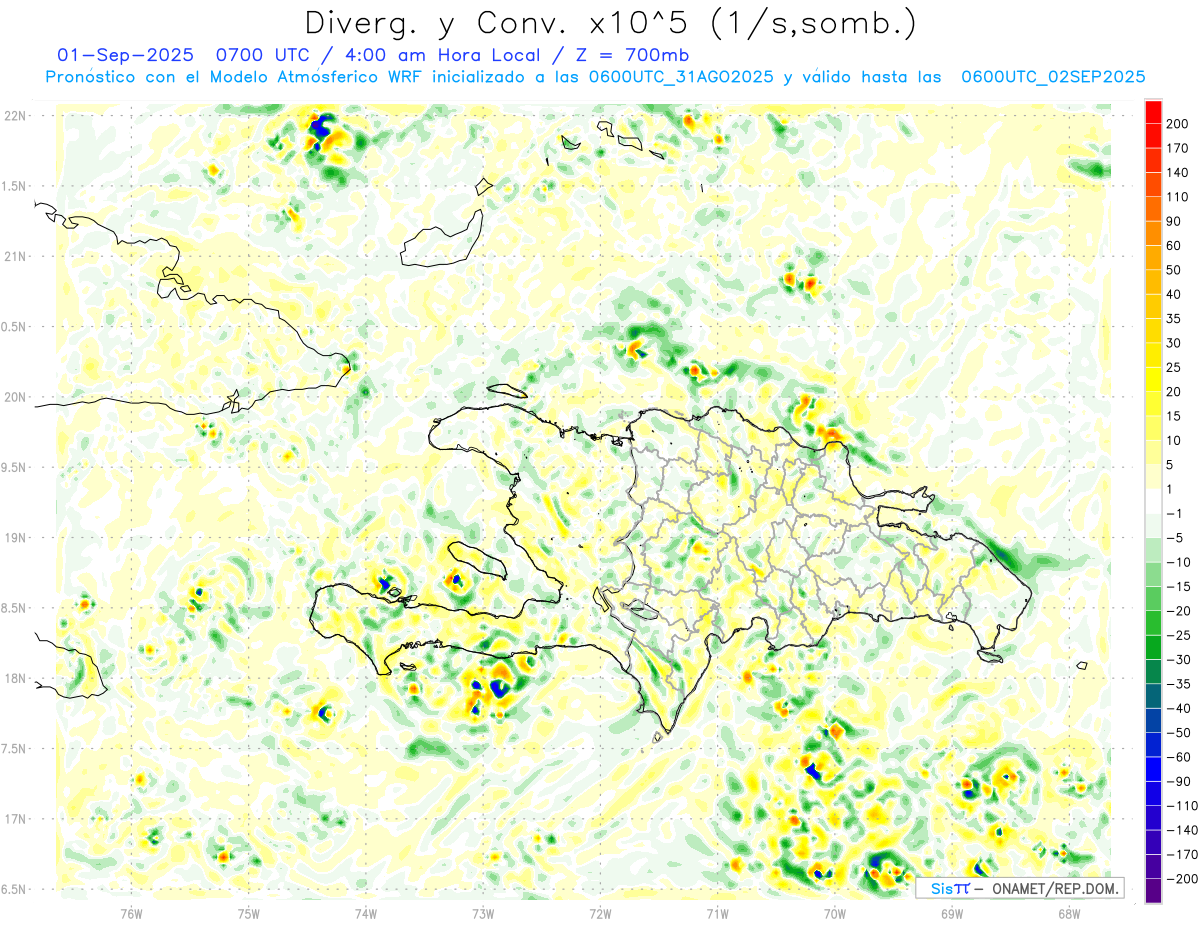Click the '9.5N' latitude label

tap(15, 468)
